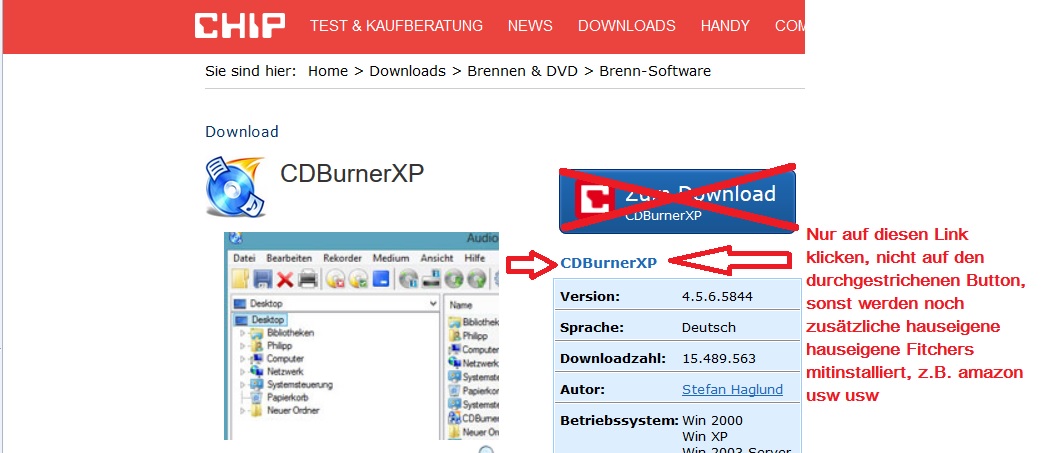Viewport: 1044px width, 453px height.
Task: Open the Datei menu in the screenshot
Action: point(244,258)
